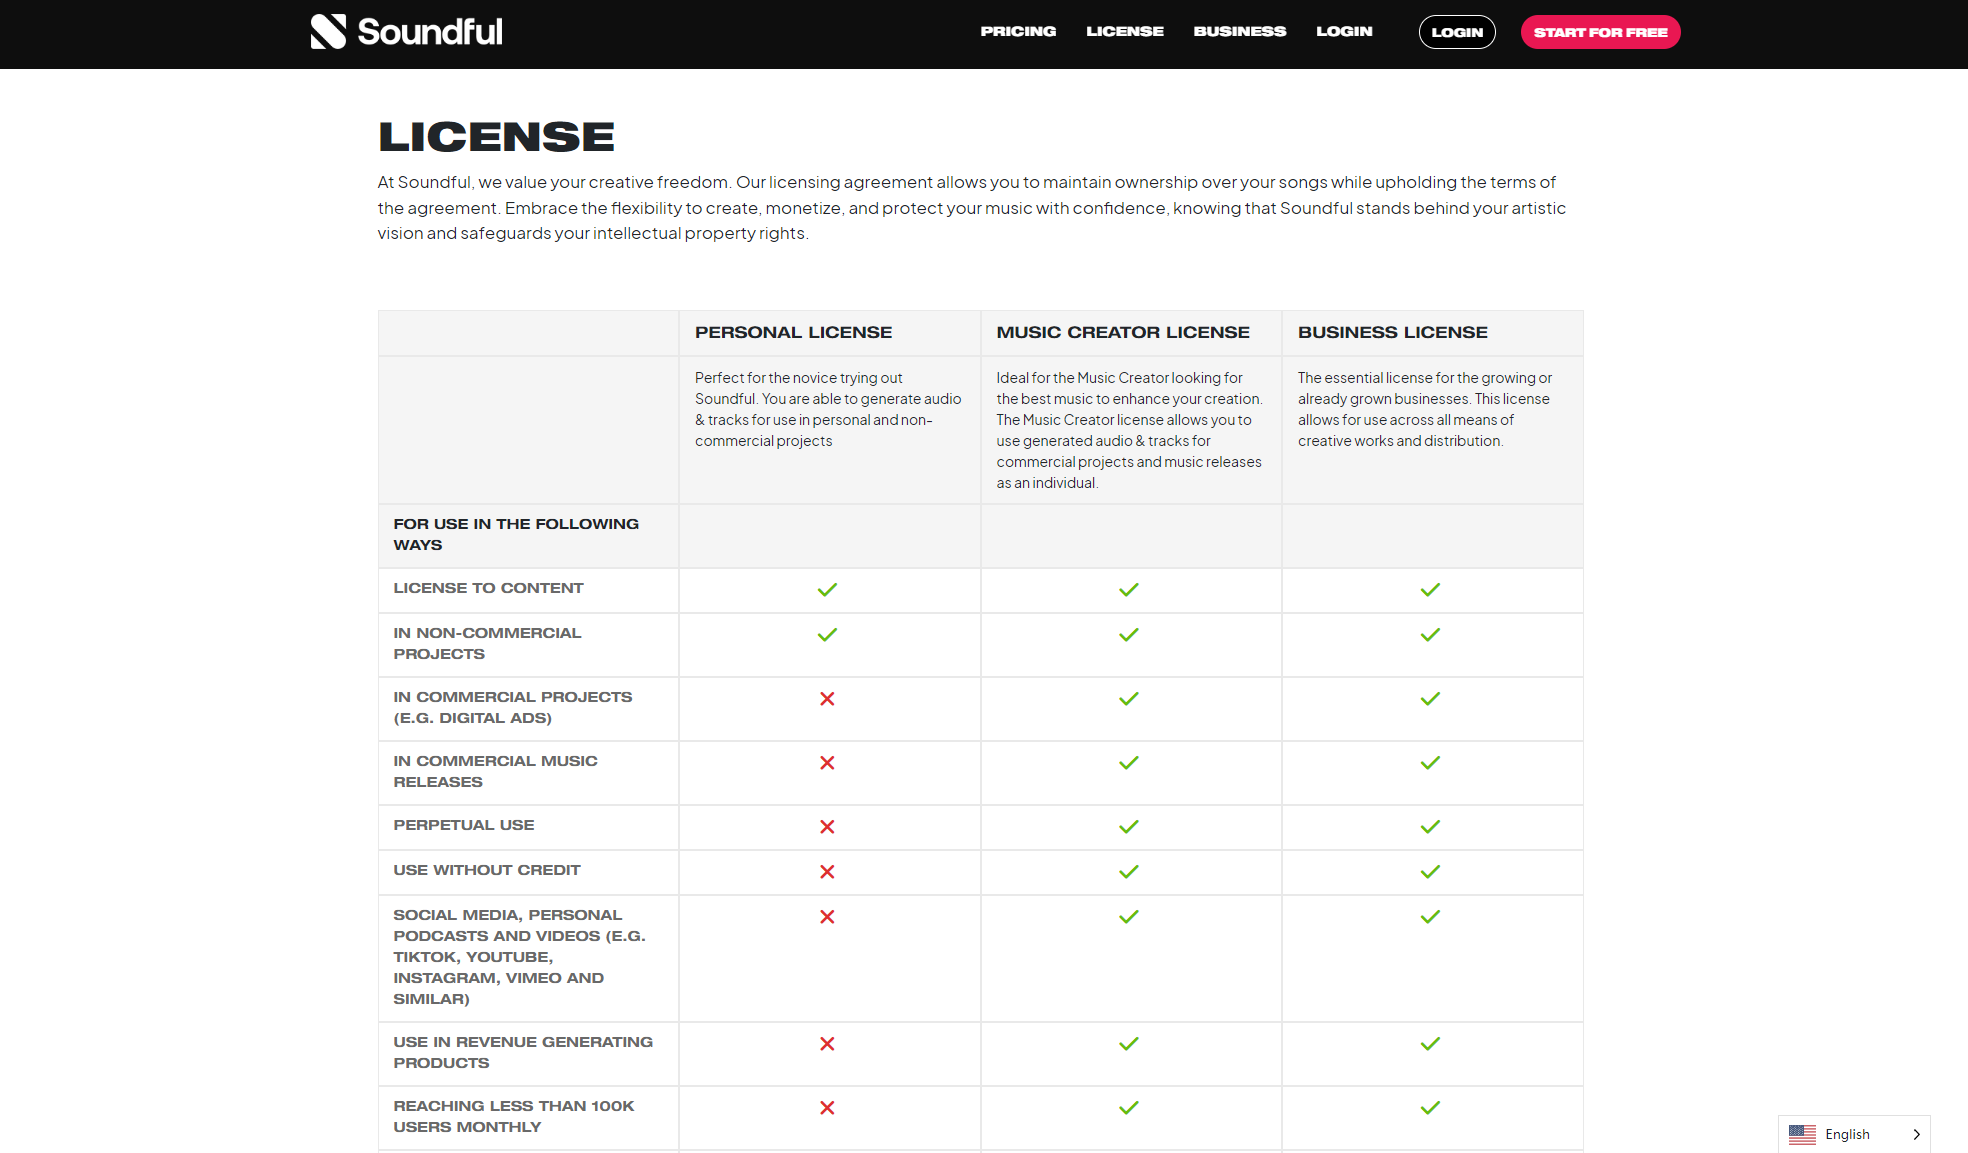Viewport: 1968px width, 1153px height.
Task: Click Music Creator checkmark for Social Media row
Action: click(1128, 917)
